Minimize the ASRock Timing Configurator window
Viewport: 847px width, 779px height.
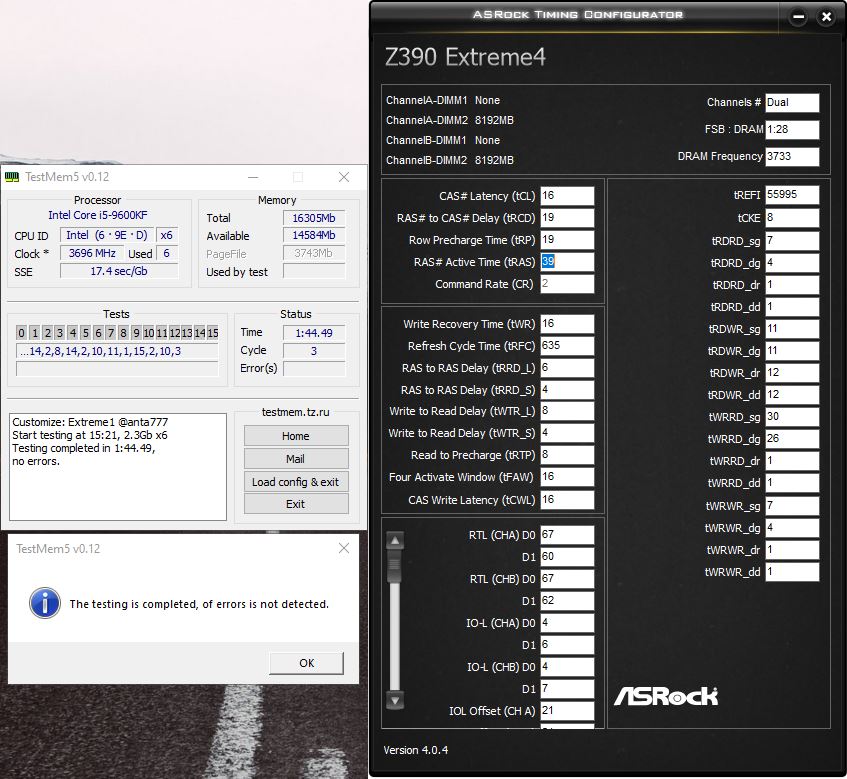(798, 17)
